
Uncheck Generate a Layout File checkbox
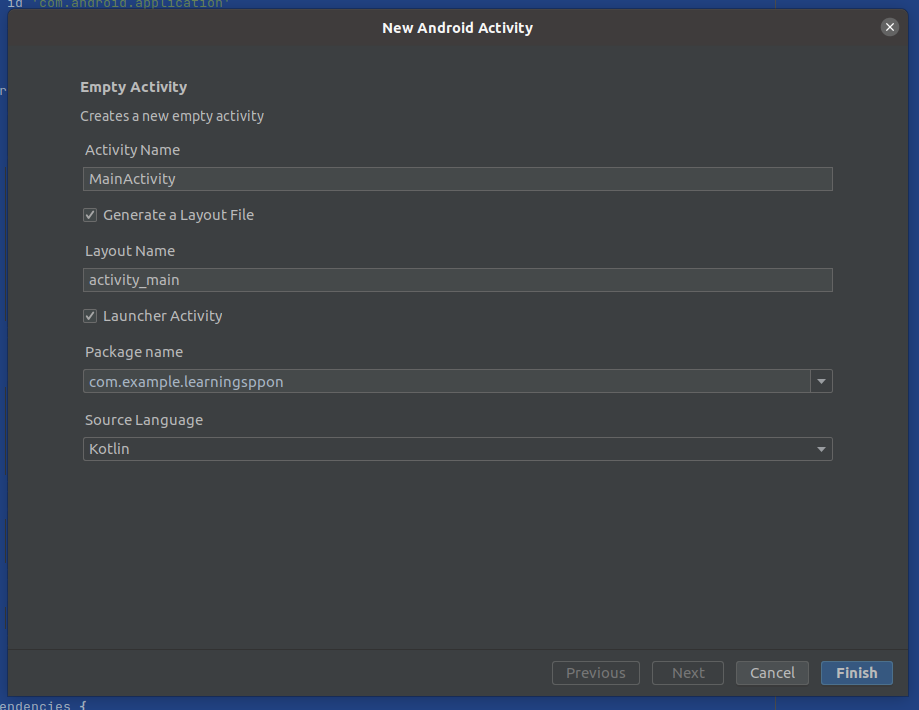90,215
